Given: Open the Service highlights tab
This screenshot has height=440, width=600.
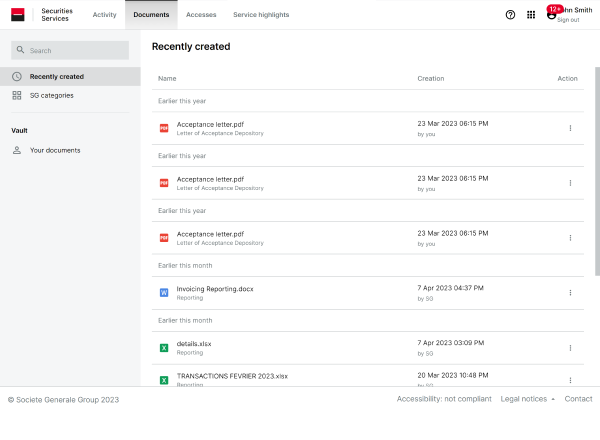Looking at the screenshot, I should click(261, 15).
